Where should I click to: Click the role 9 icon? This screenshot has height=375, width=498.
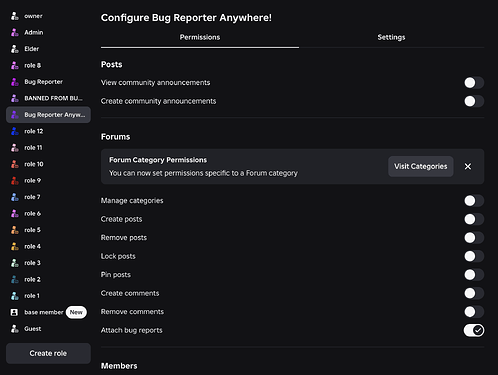point(15,181)
